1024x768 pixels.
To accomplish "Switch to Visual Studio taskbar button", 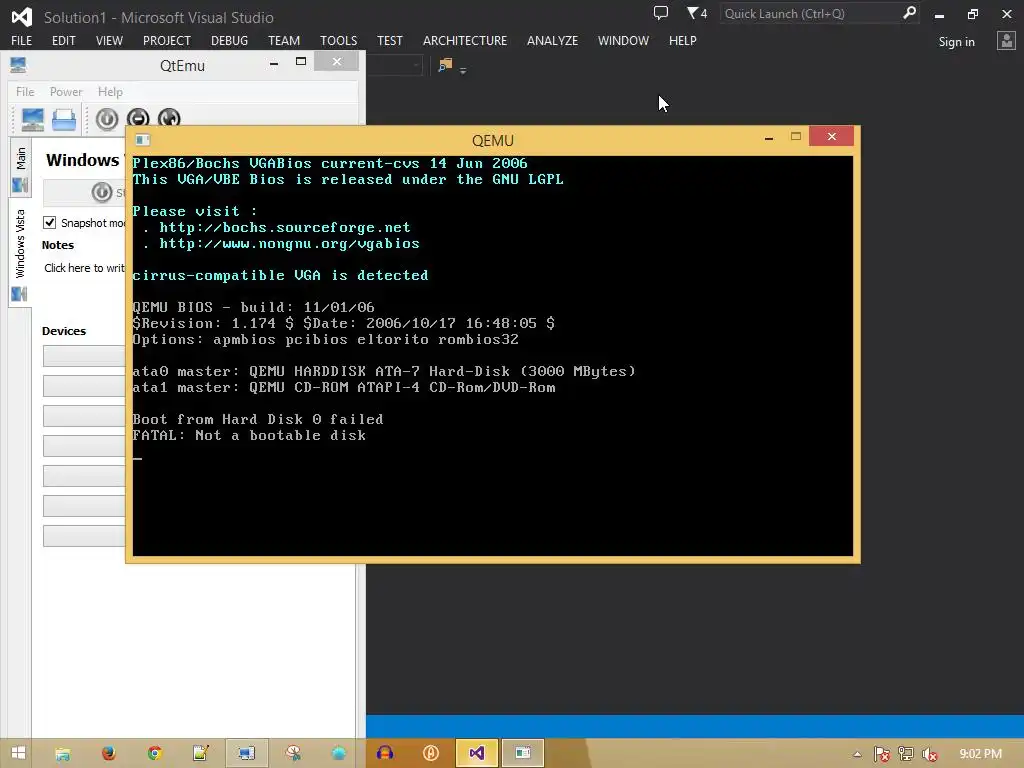I will (477, 754).
